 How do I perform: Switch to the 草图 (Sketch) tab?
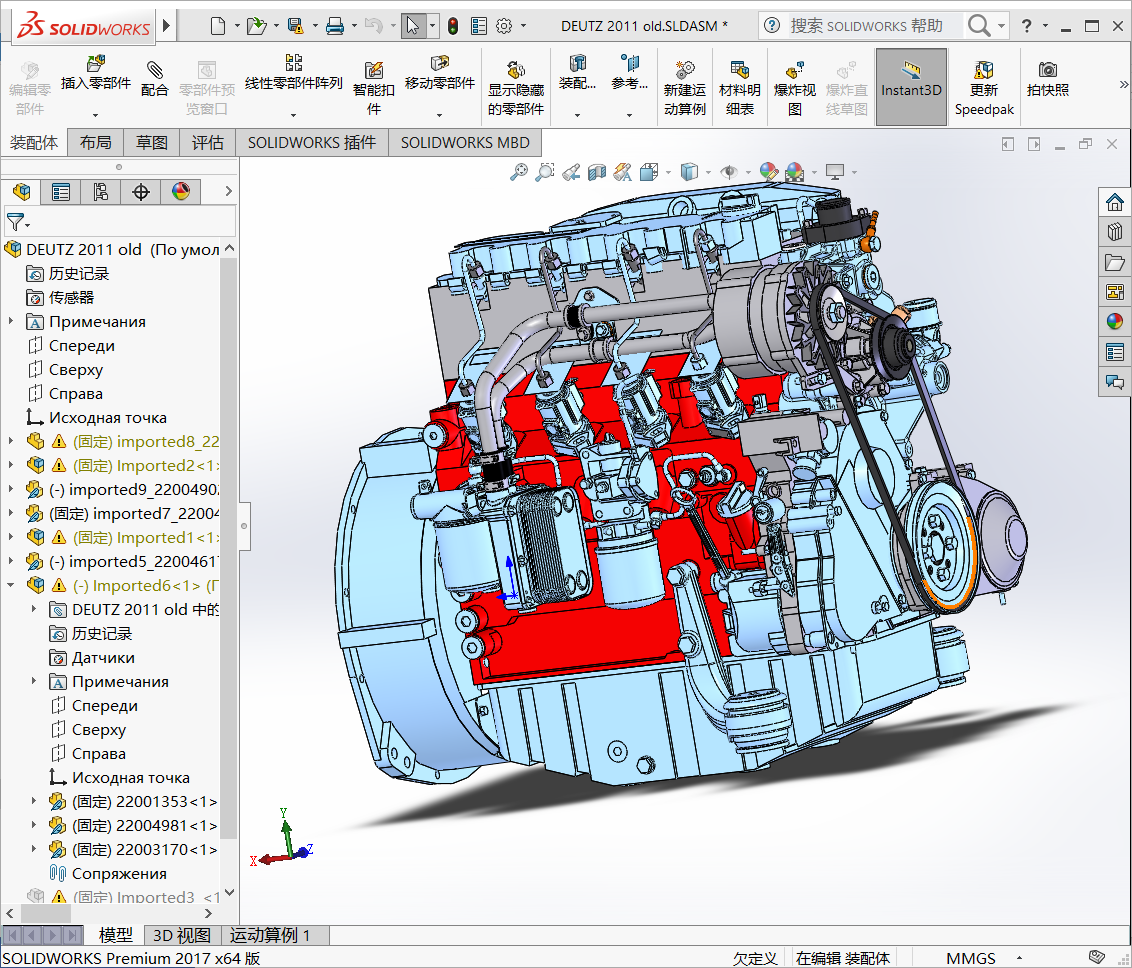152,143
